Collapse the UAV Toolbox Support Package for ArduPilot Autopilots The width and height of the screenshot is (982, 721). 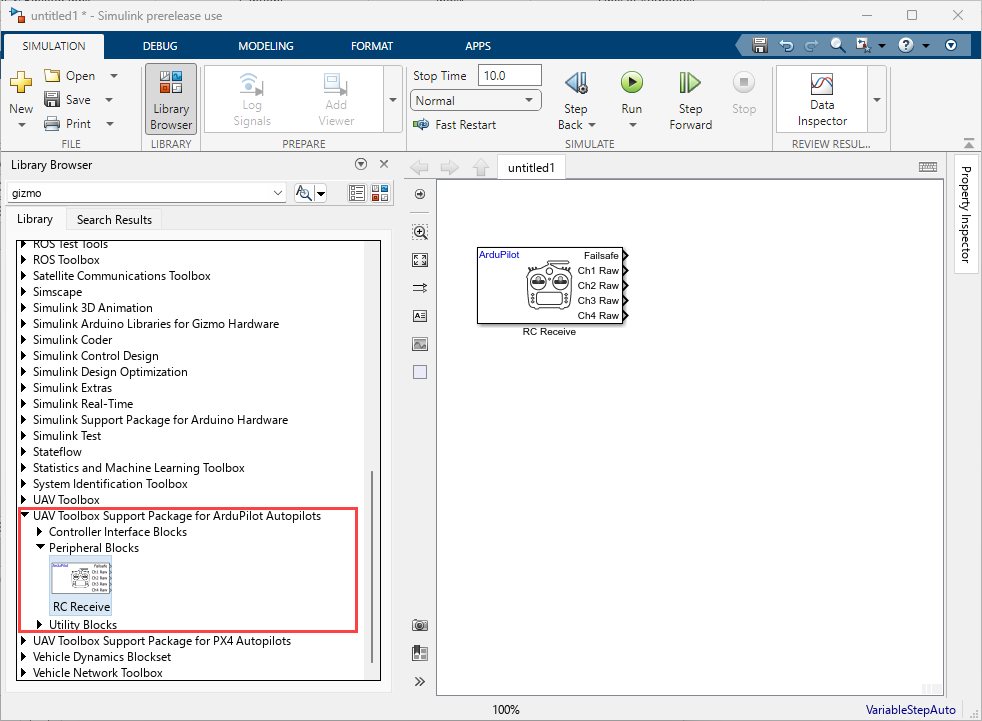click(25, 515)
